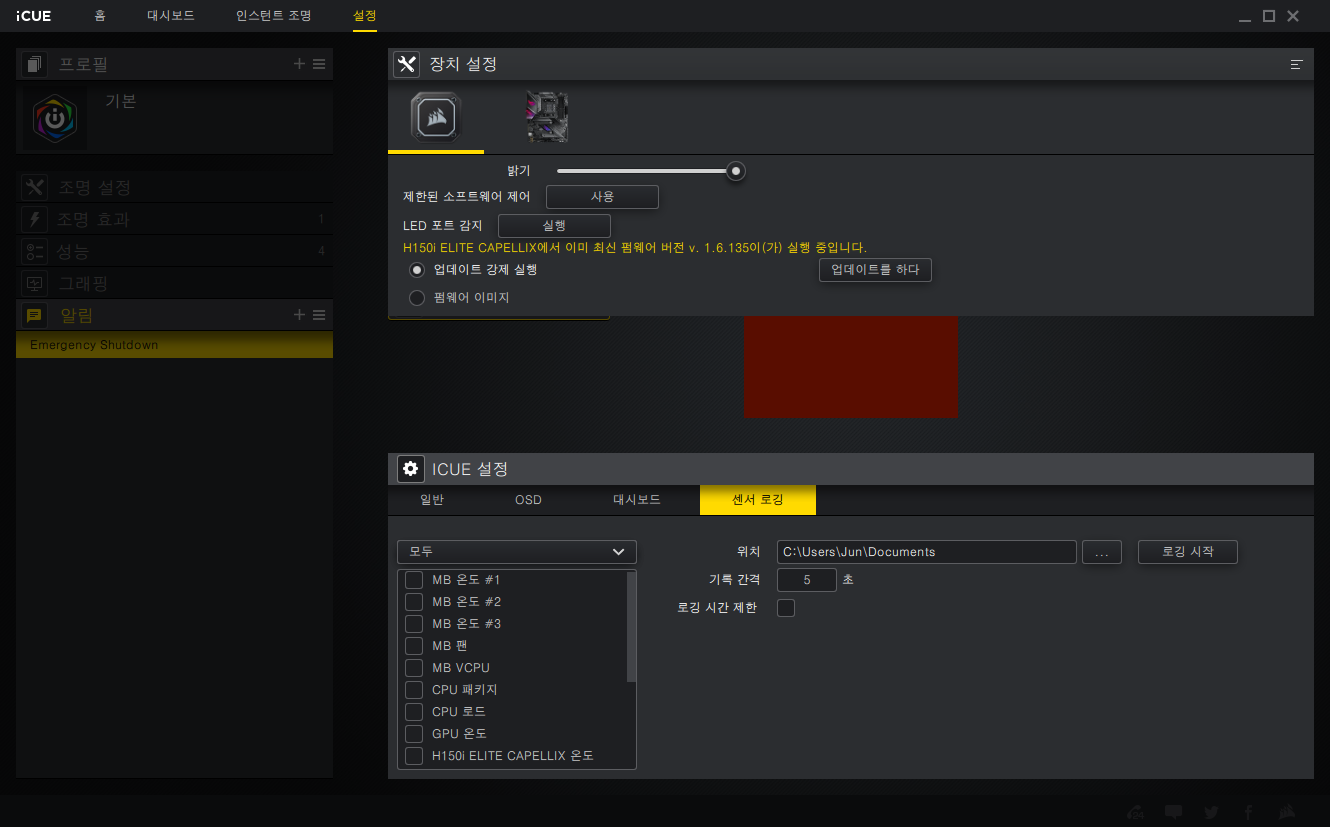Click the 밝기 brightness slider handle
Screen dimensions: 1330x827
pos(736,171)
